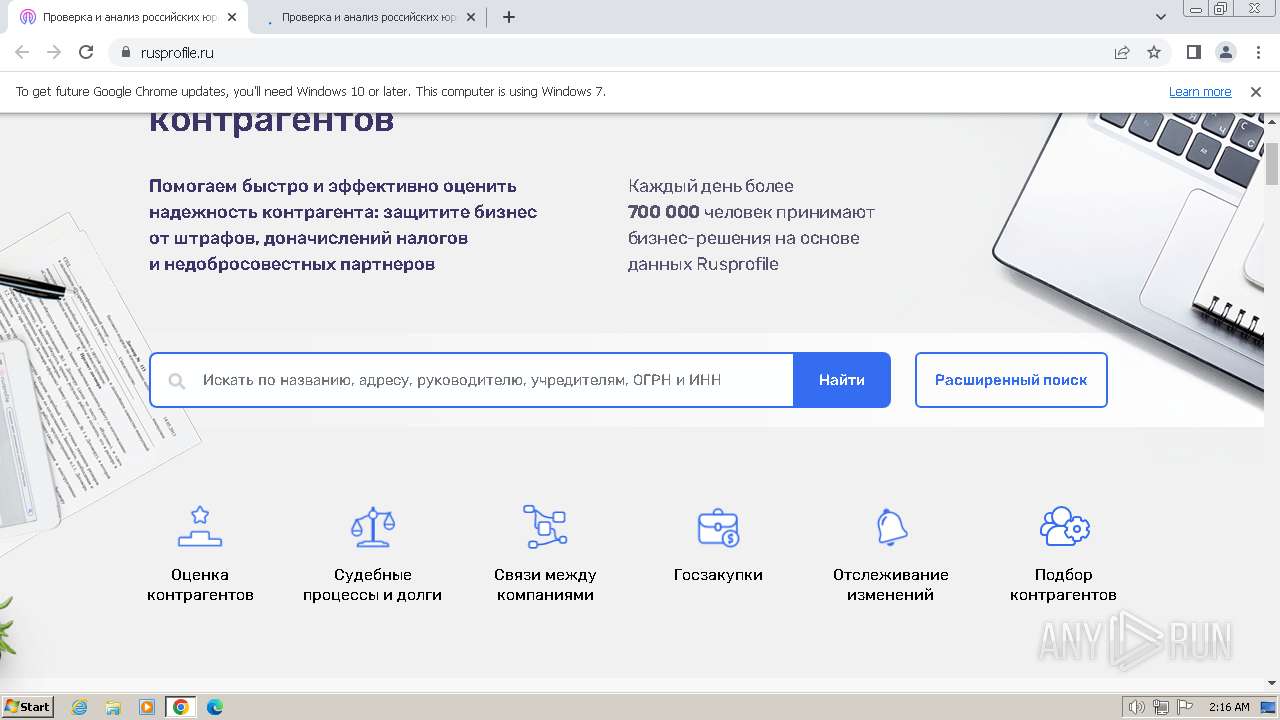The image size is (1280, 720).
Task: Click the magnifier icon in search field
Action: point(177,381)
